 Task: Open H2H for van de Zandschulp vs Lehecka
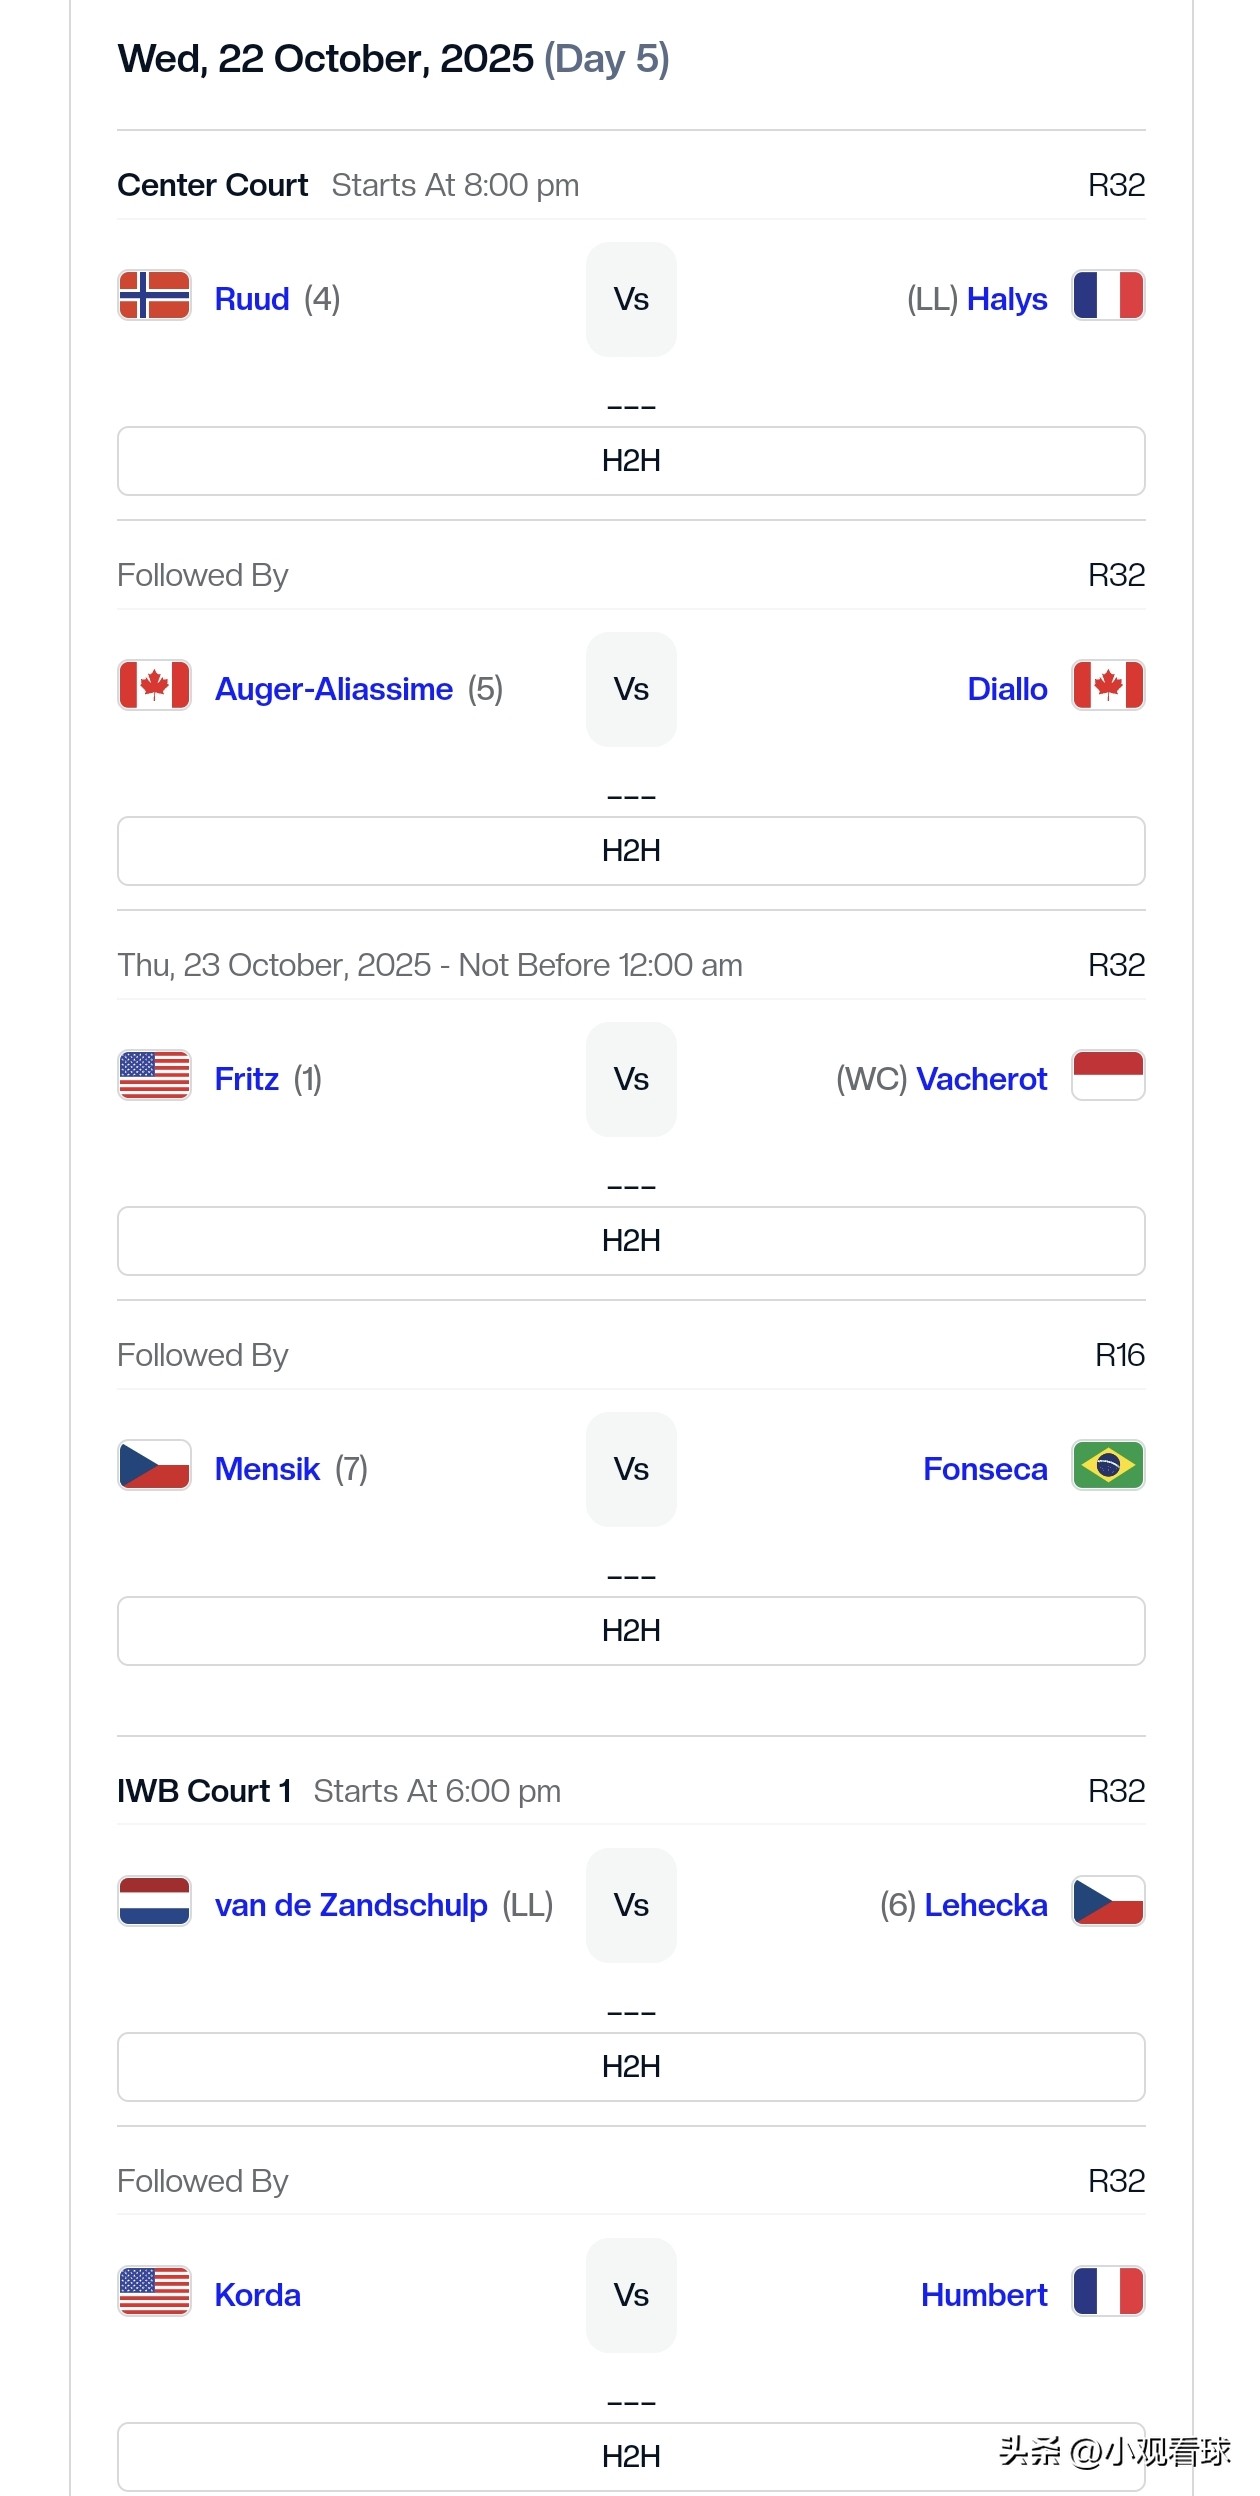pyautogui.click(x=631, y=2067)
